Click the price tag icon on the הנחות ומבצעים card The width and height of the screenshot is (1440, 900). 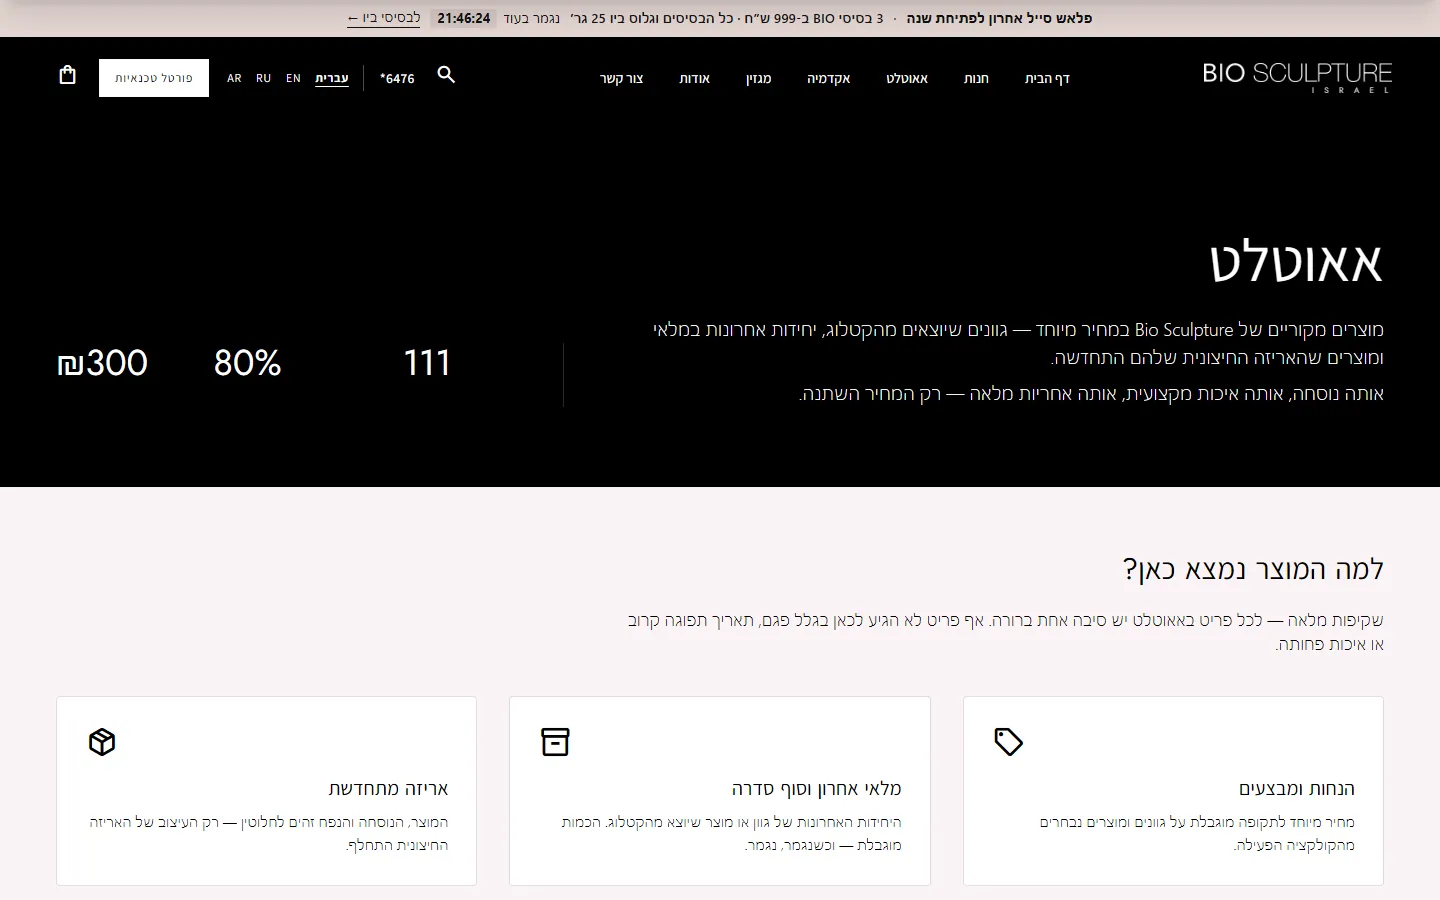pos(1008,742)
